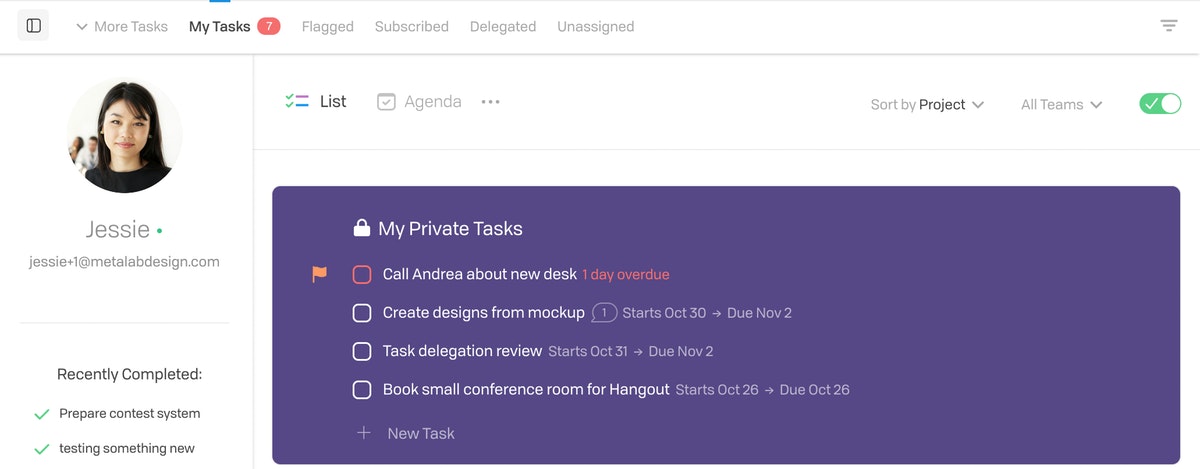This screenshot has width=1200, height=469.
Task: Open the filter icon at top right
Action: (1169, 26)
